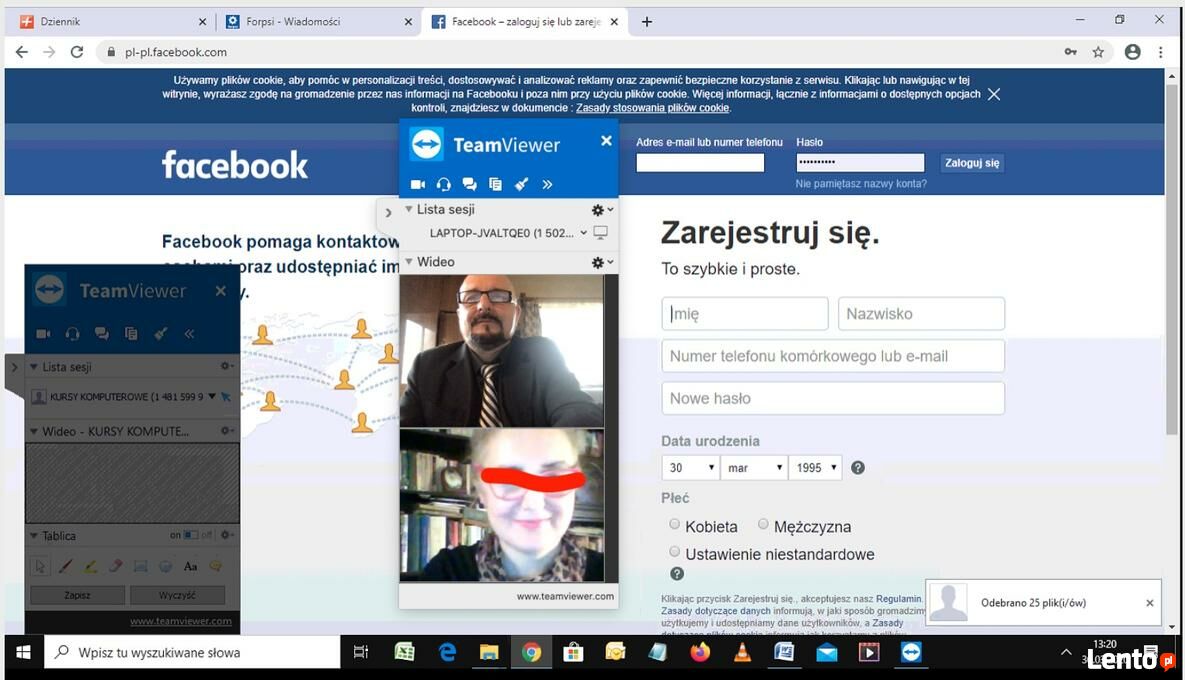Select the Kobieta radio button
Image resolution: width=1185 pixels, height=680 pixels.
pyautogui.click(x=674, y=524)
